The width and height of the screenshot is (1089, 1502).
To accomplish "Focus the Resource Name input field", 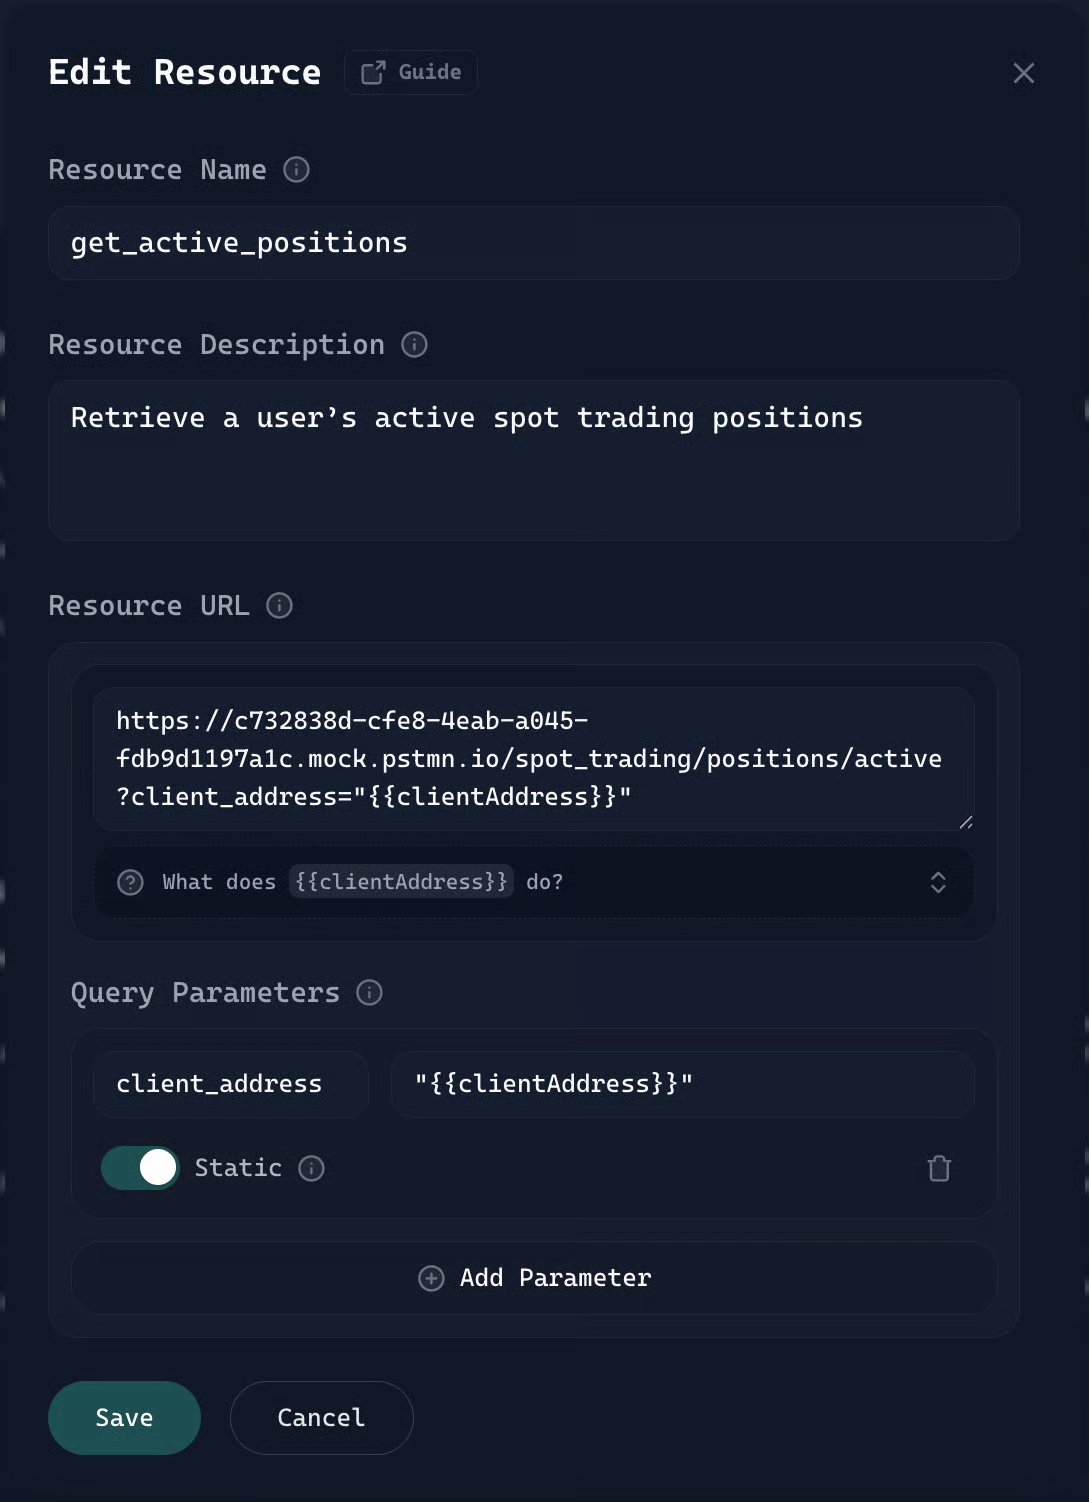I will click(x=534, y=243).
